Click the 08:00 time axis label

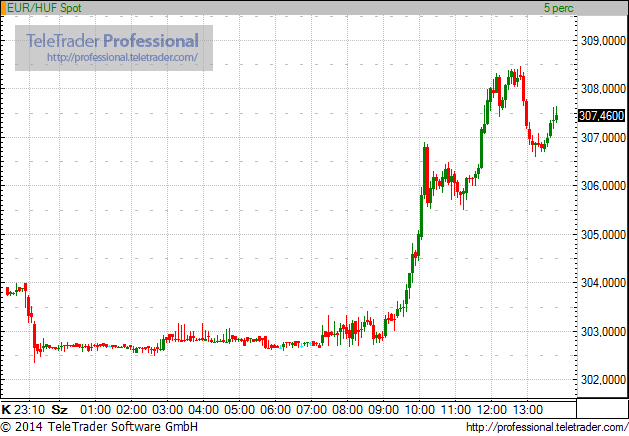pyautogui.click(x=347, y=410)
